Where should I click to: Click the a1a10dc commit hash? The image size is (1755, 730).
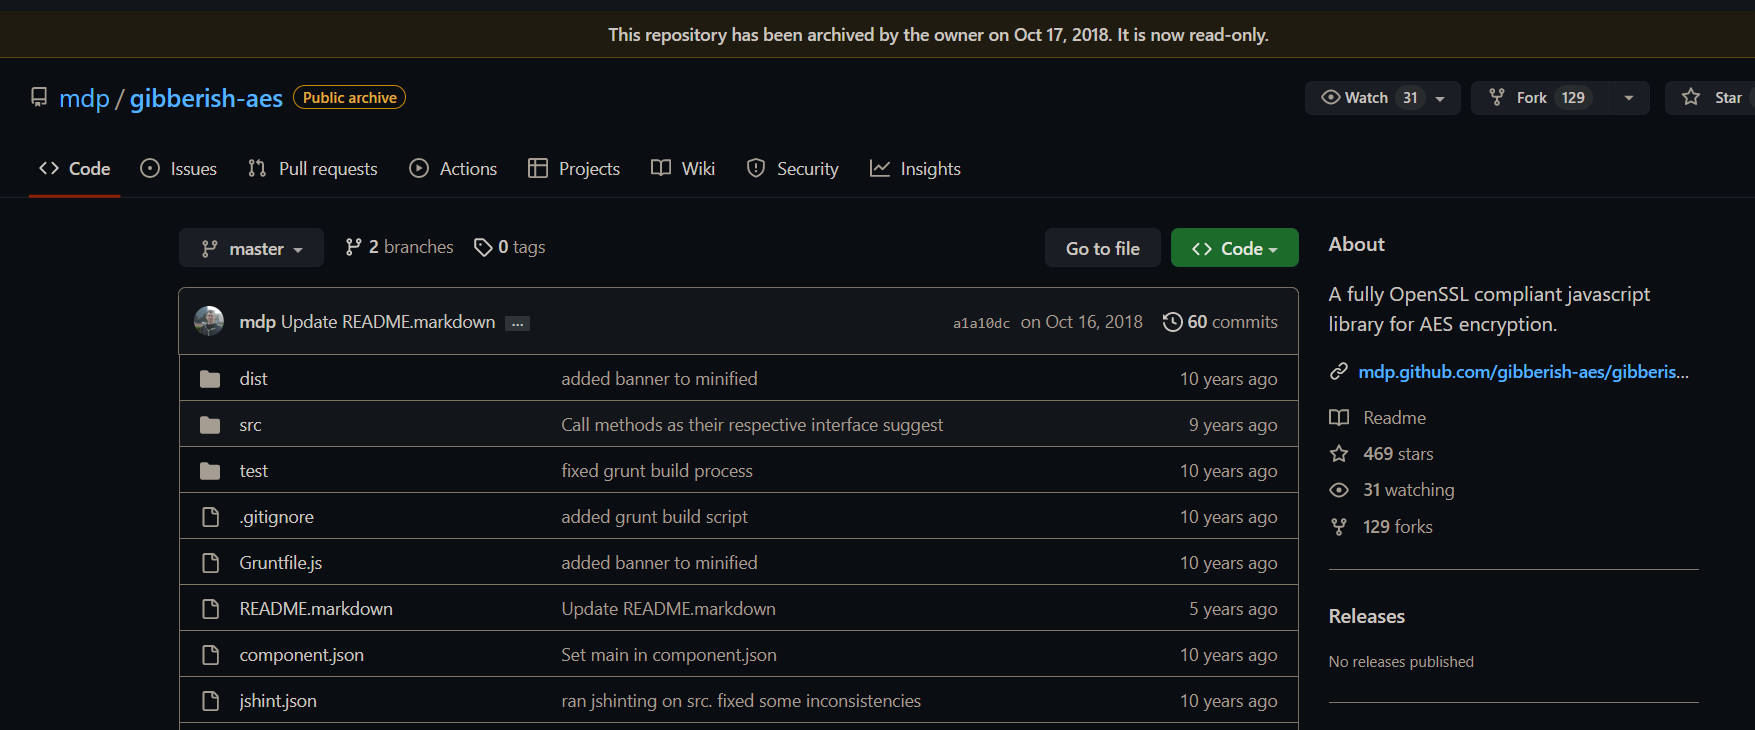point(981,323)
